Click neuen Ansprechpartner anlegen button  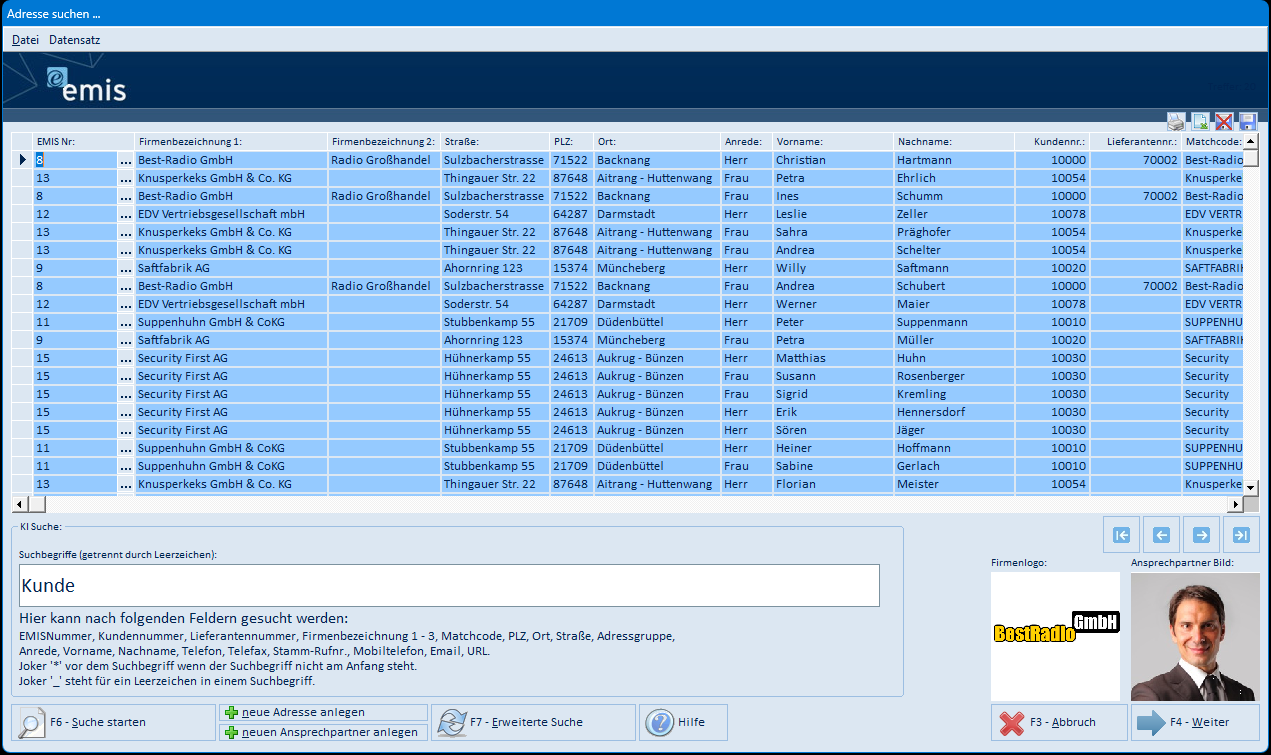pos(324,732)
